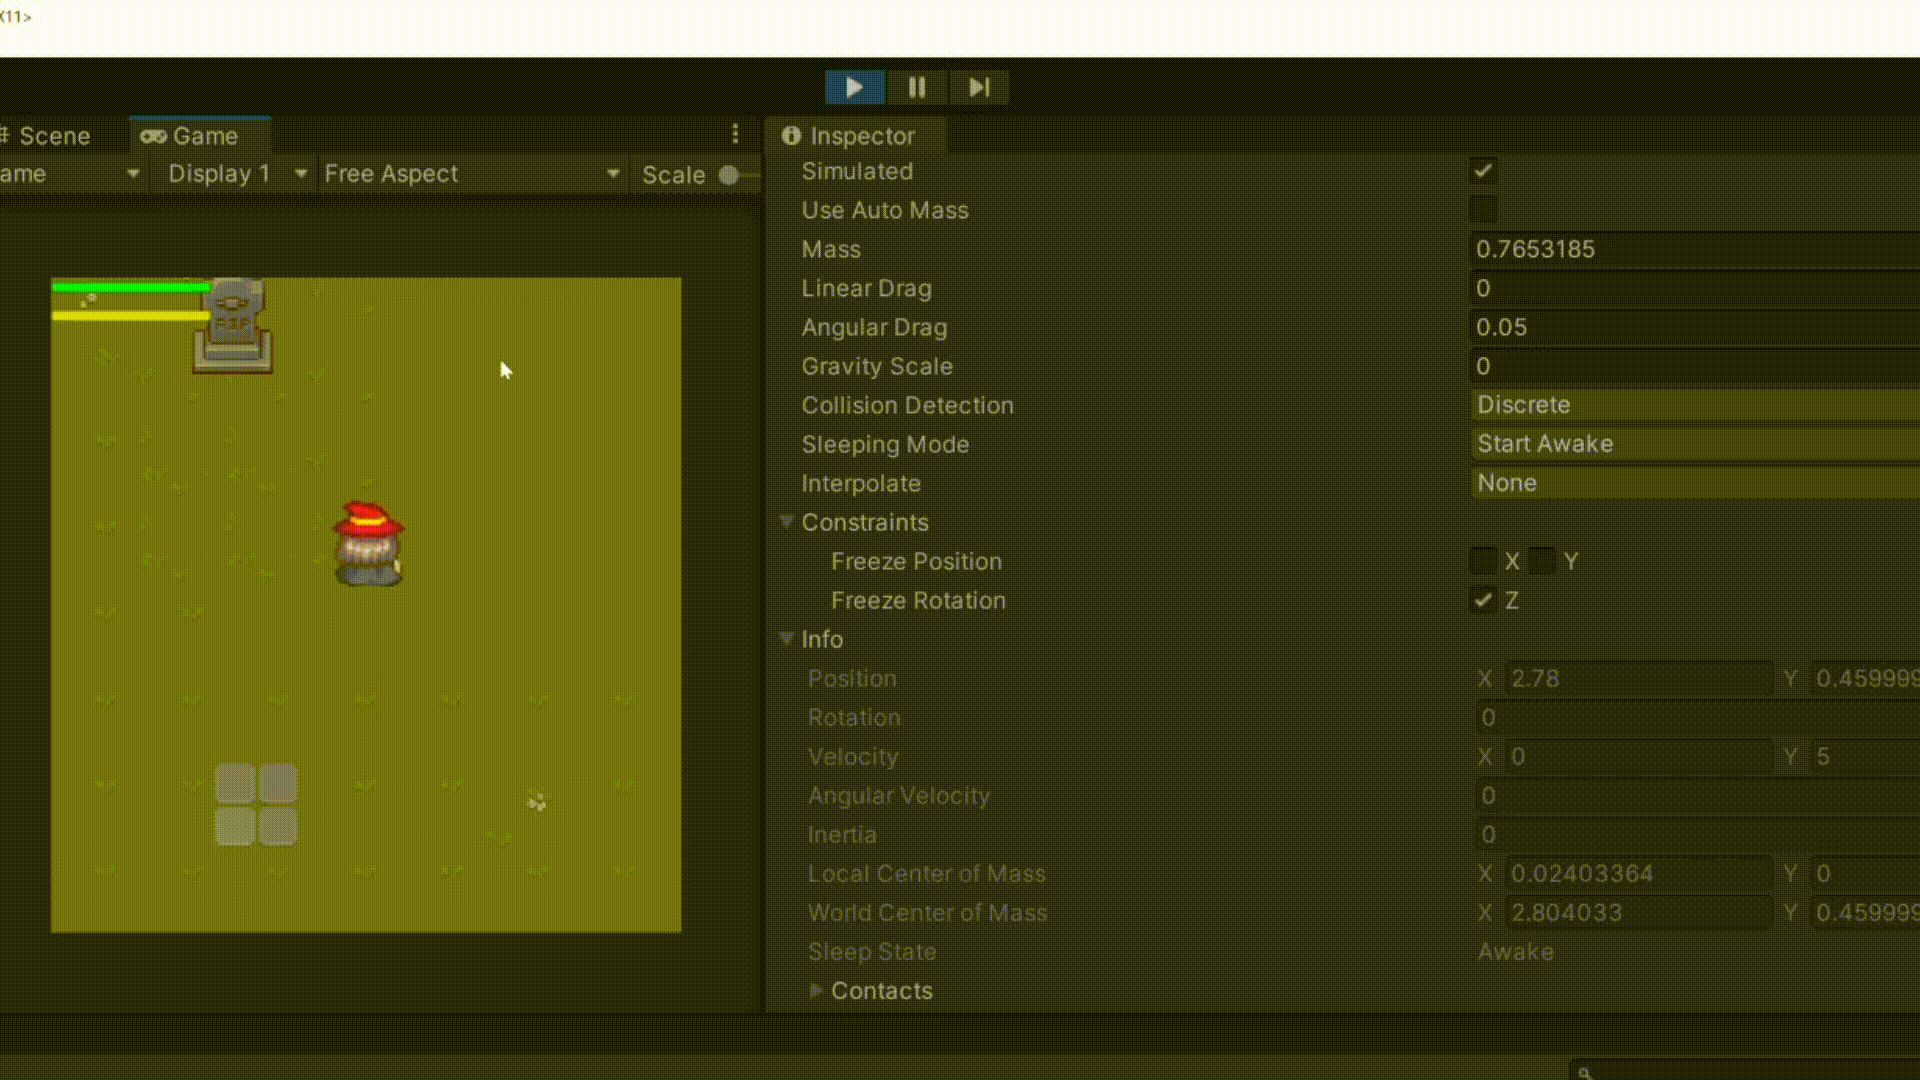Switch to the Scene tab

[54, 136]
